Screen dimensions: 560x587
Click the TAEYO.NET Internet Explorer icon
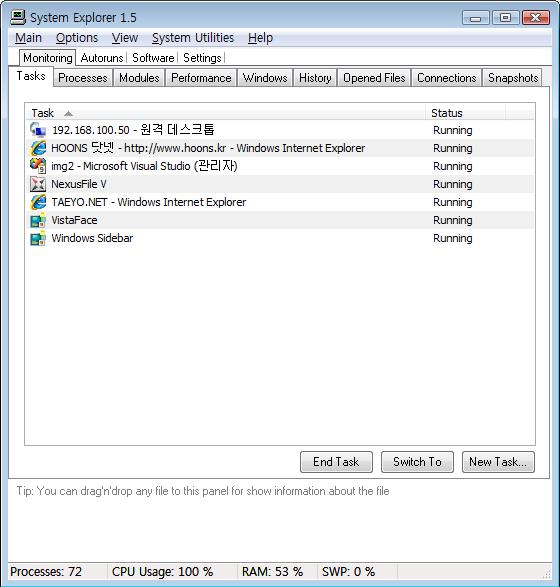[x=38, y=202]
